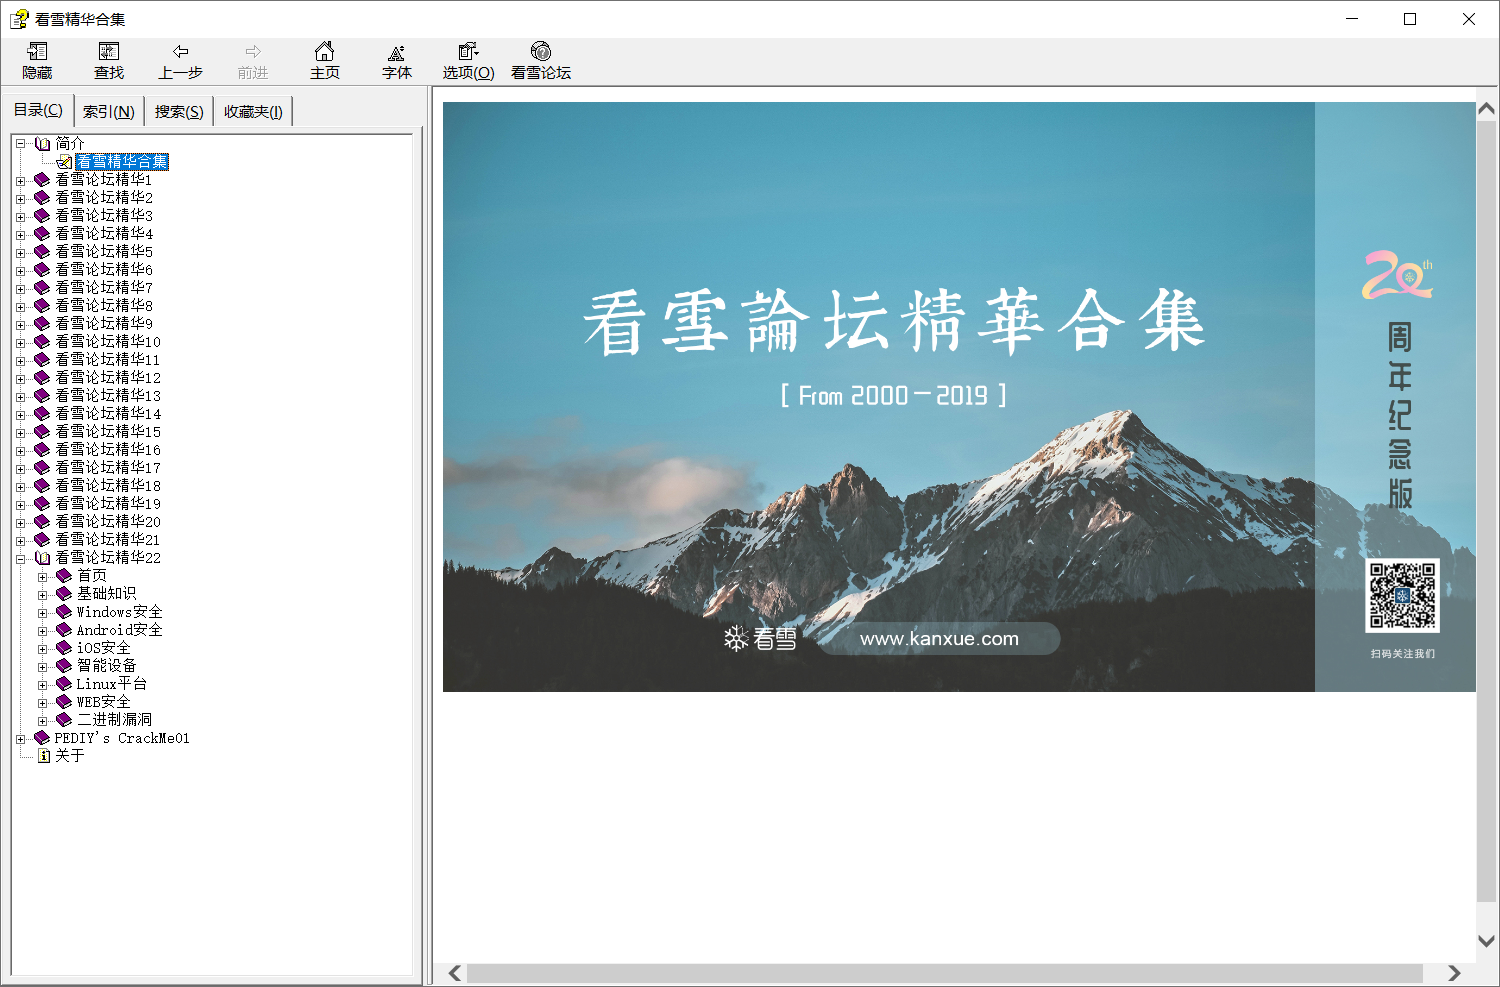1500x987 pixels.
Task: Click the book icon beside iOS安全
Action: [64, 648]
